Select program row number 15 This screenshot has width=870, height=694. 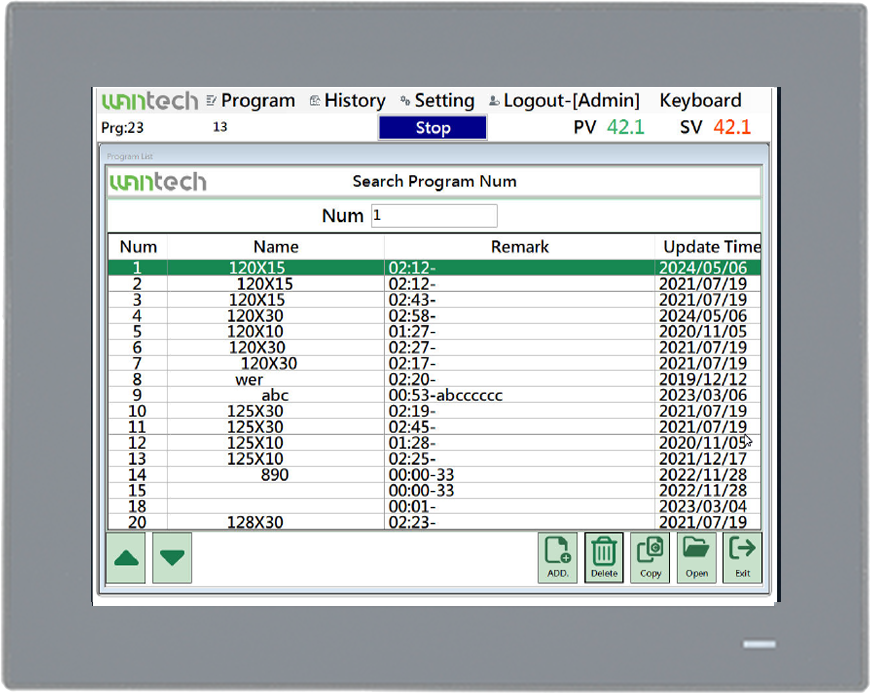pyautogui.click(x=434, y=490)
